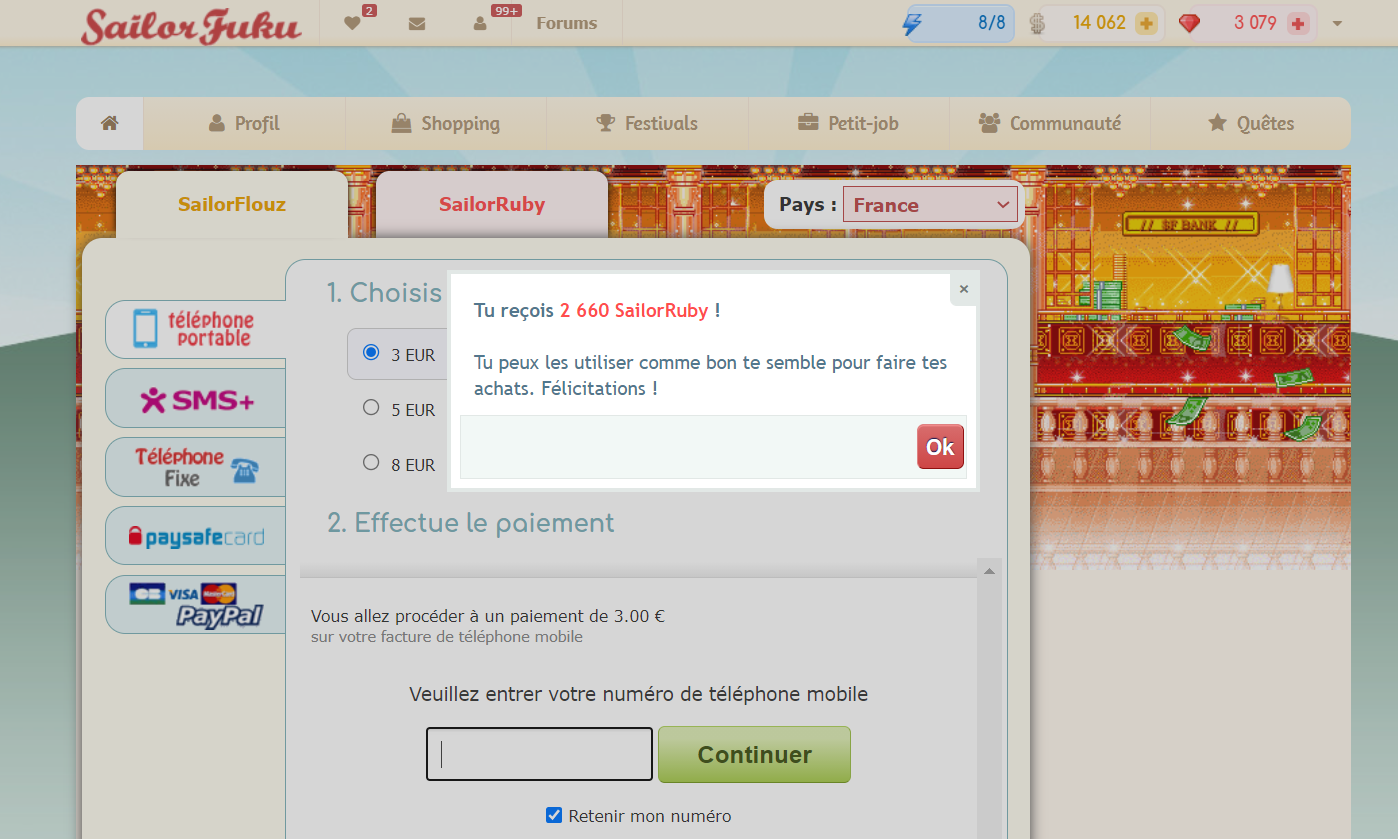Choose téléphone portable payment method
The height and width of the screenshot is (839, 1398).
(x=196, y=329)
